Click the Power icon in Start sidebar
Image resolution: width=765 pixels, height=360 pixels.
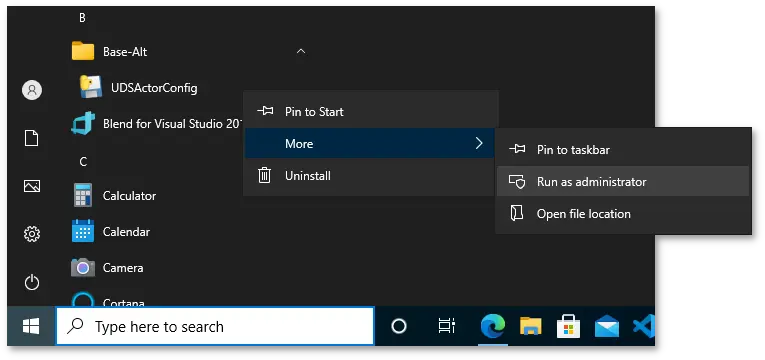point(32,282)
